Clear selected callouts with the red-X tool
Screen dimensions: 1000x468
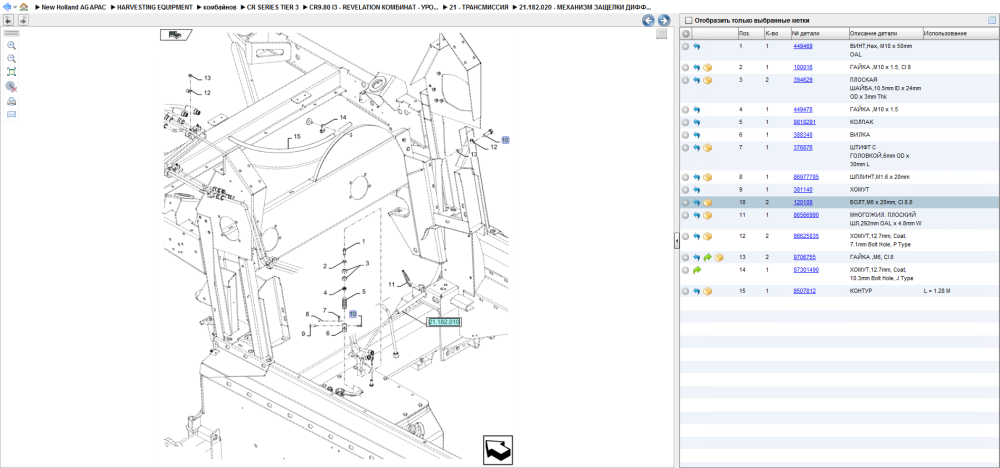point(11,87)
